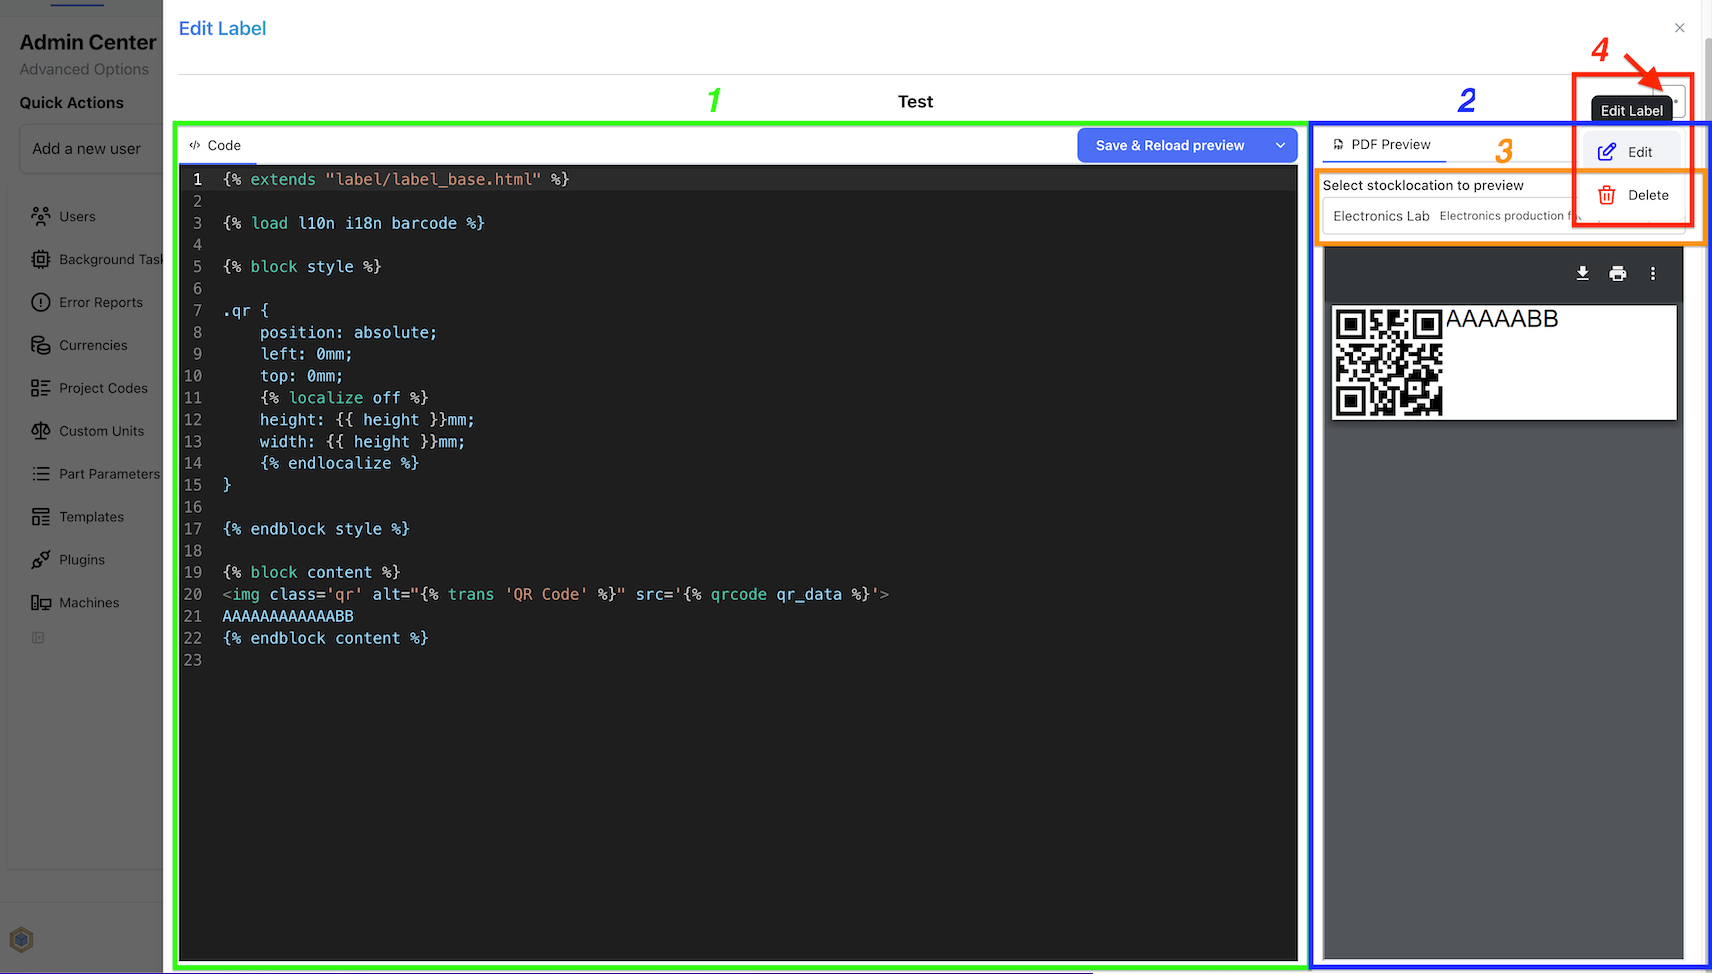
Task: Open the stock location preview selector
Action: pyautogui.click(x=1450, y=216)
